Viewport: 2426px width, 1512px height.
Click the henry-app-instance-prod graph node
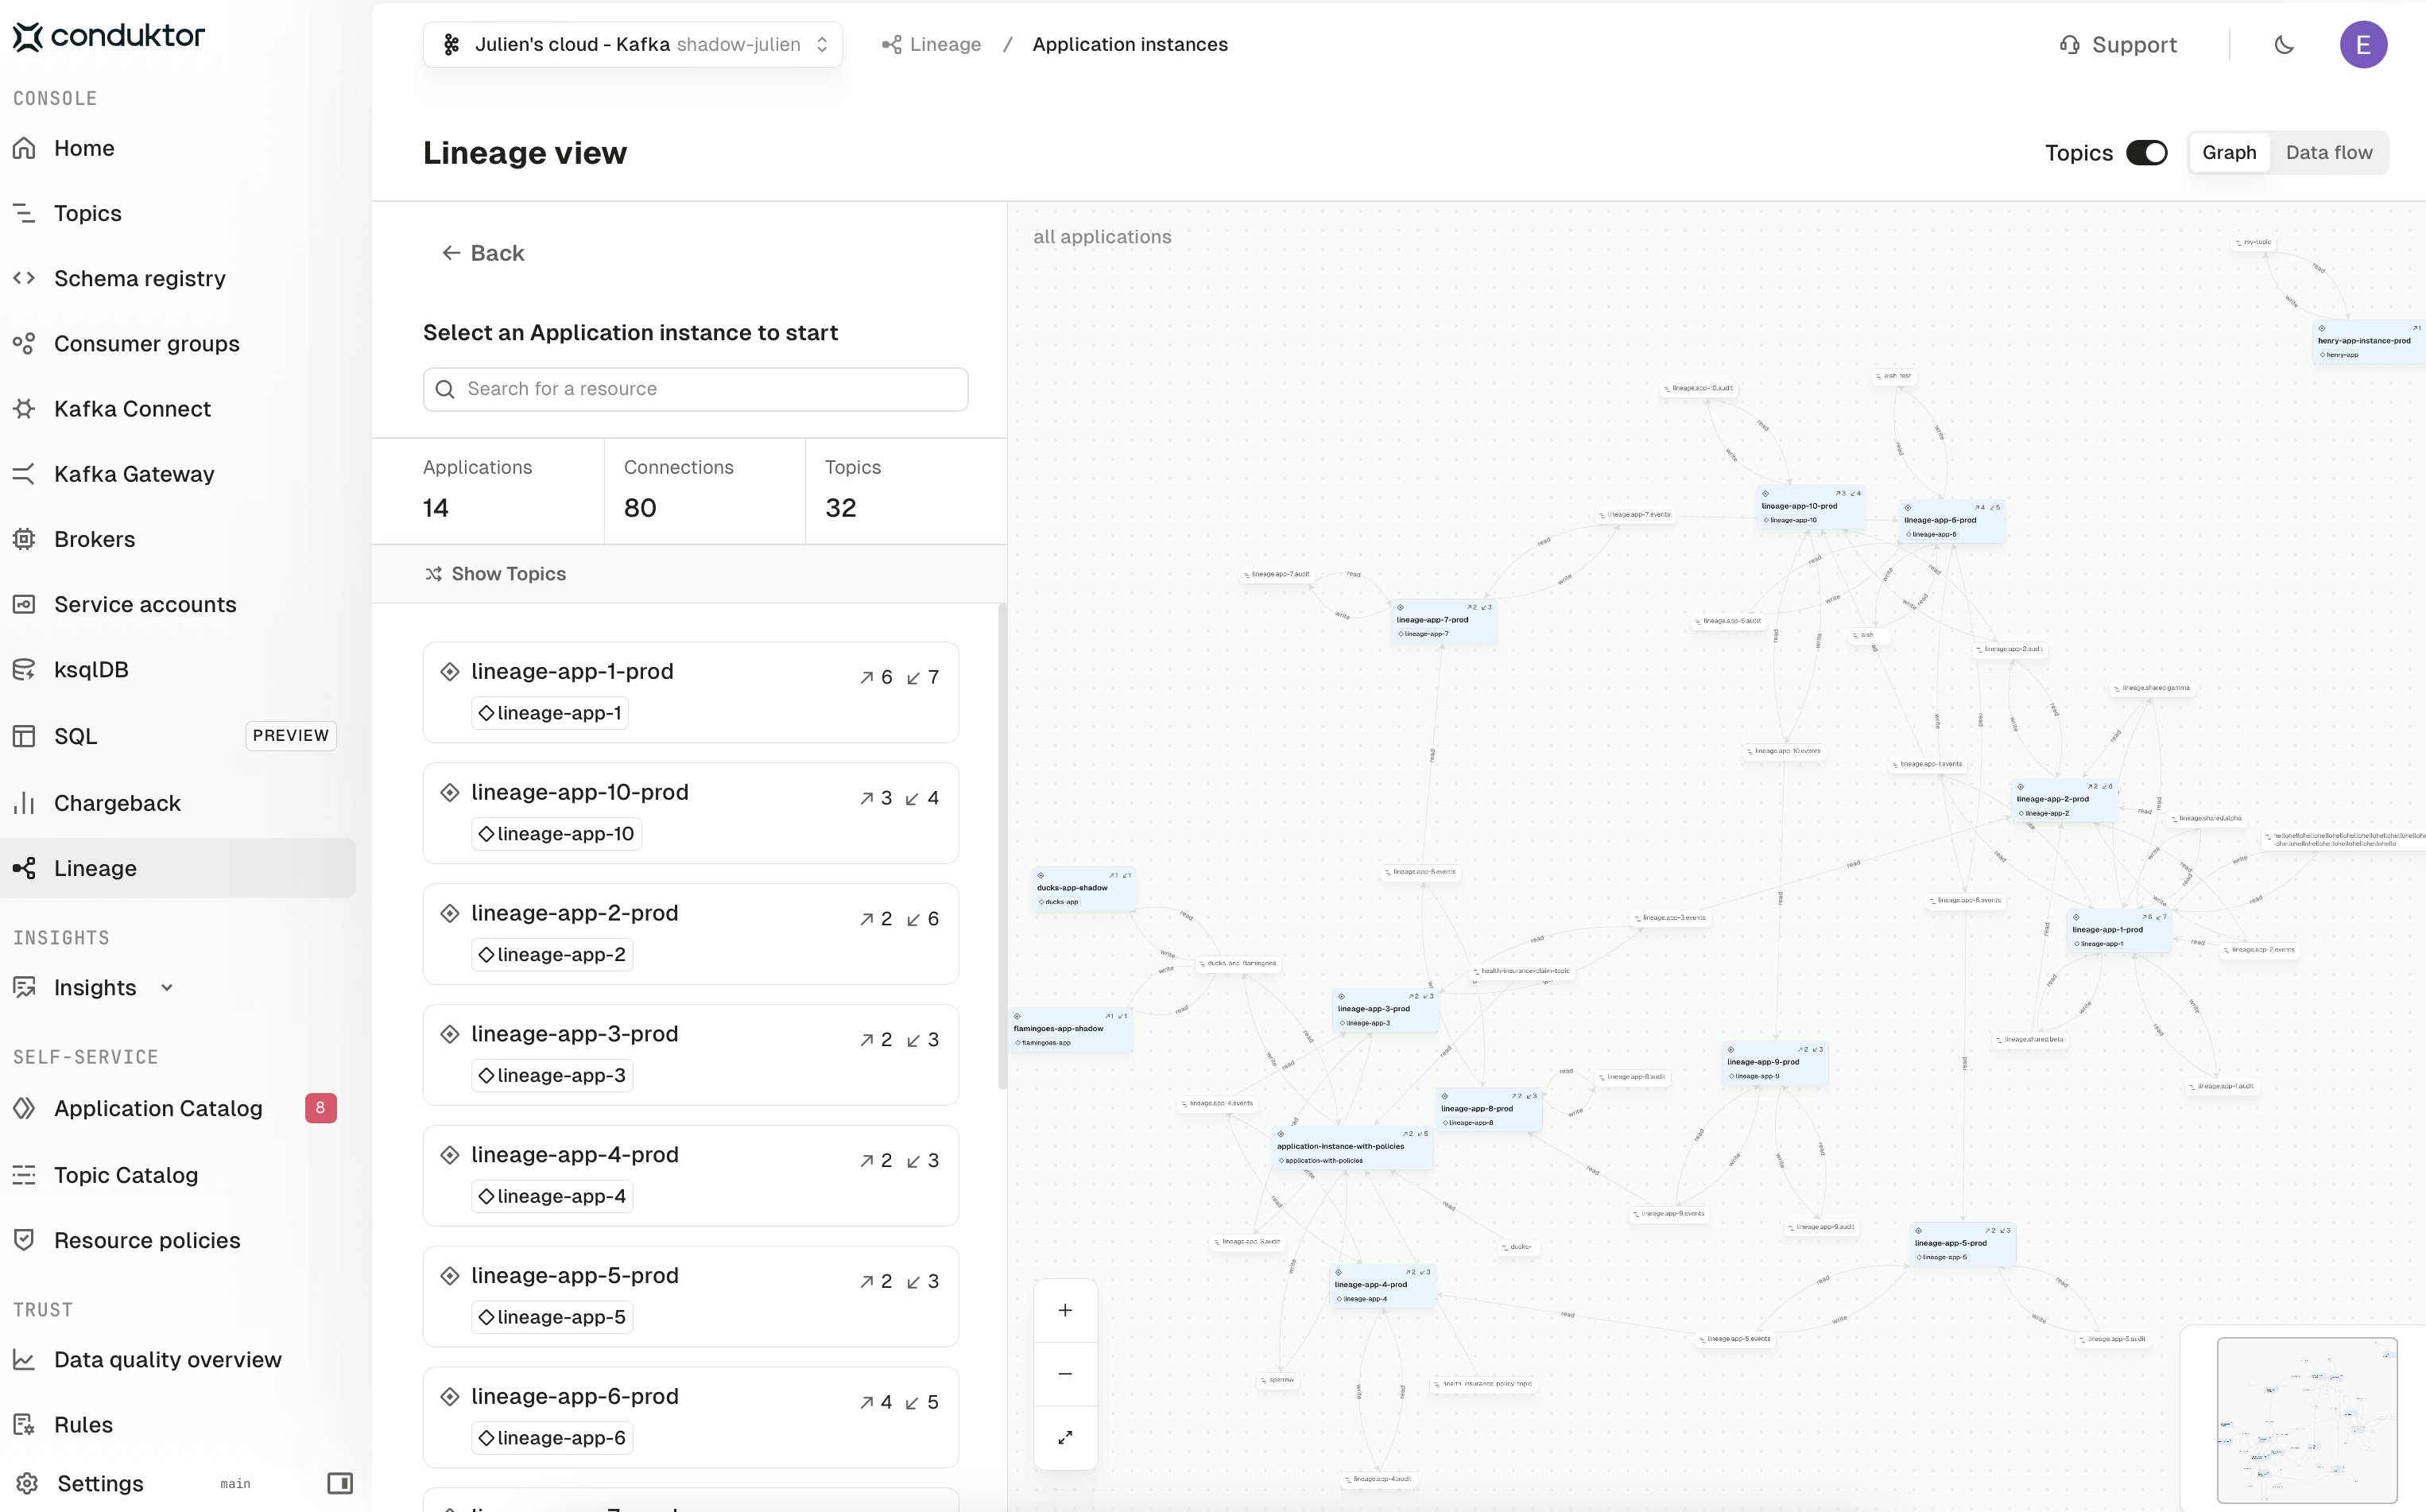pos(2369,342)
